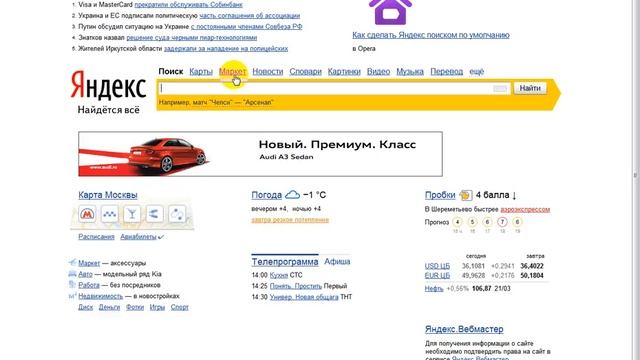Open the Деньги link
The height and width of the screenshot is (360, 640).
coord(109,307)
